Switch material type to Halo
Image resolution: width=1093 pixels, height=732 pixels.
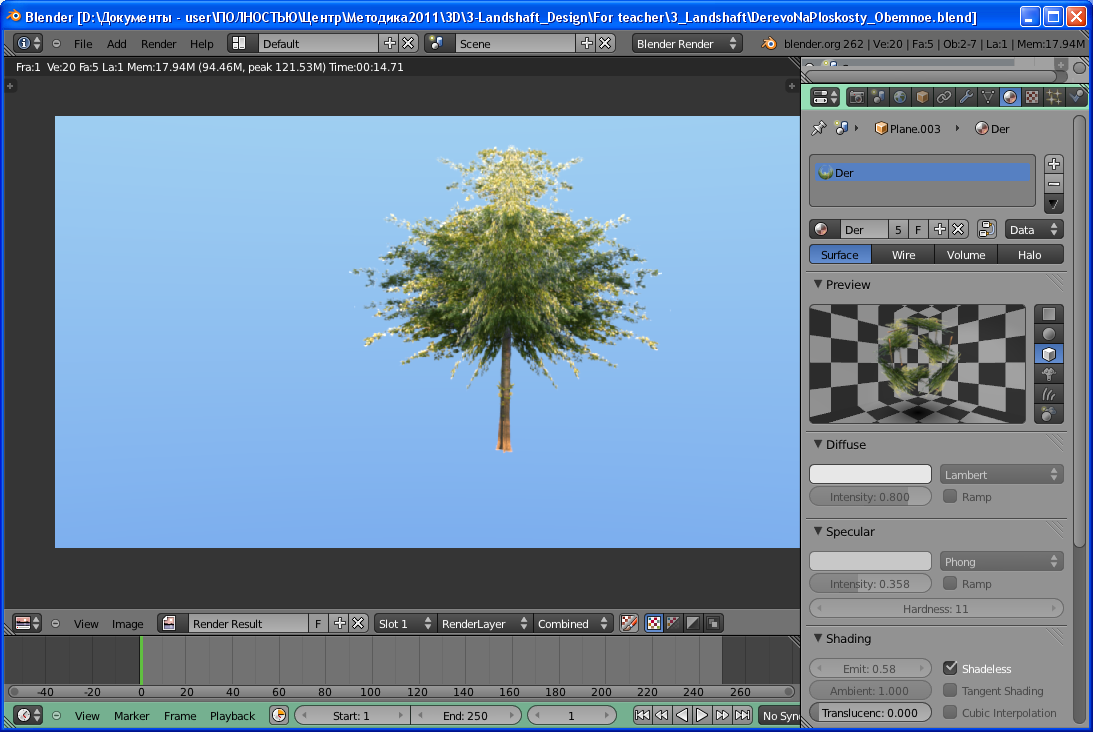[1029, 254]
